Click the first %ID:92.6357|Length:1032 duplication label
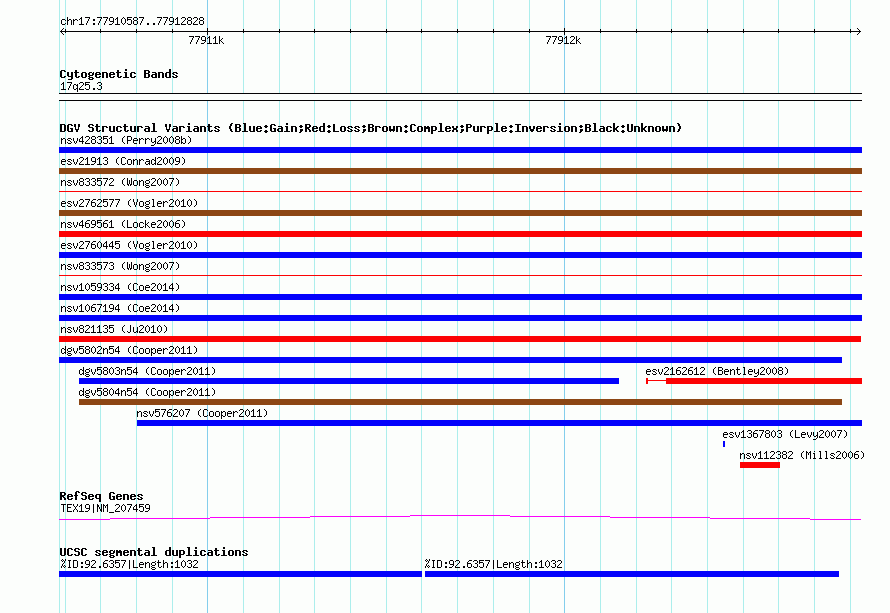 click(129, 564)
